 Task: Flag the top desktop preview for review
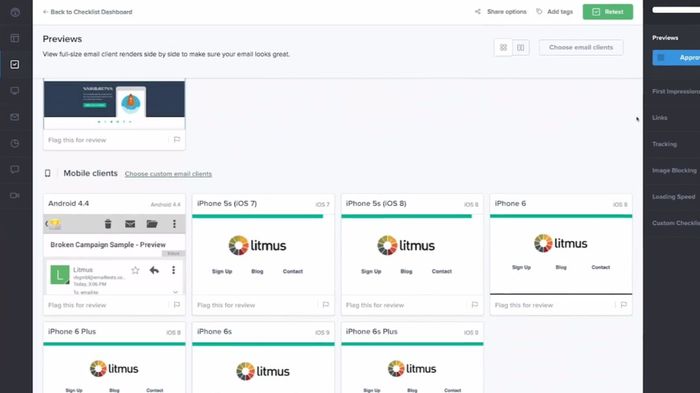coord(177,140)
